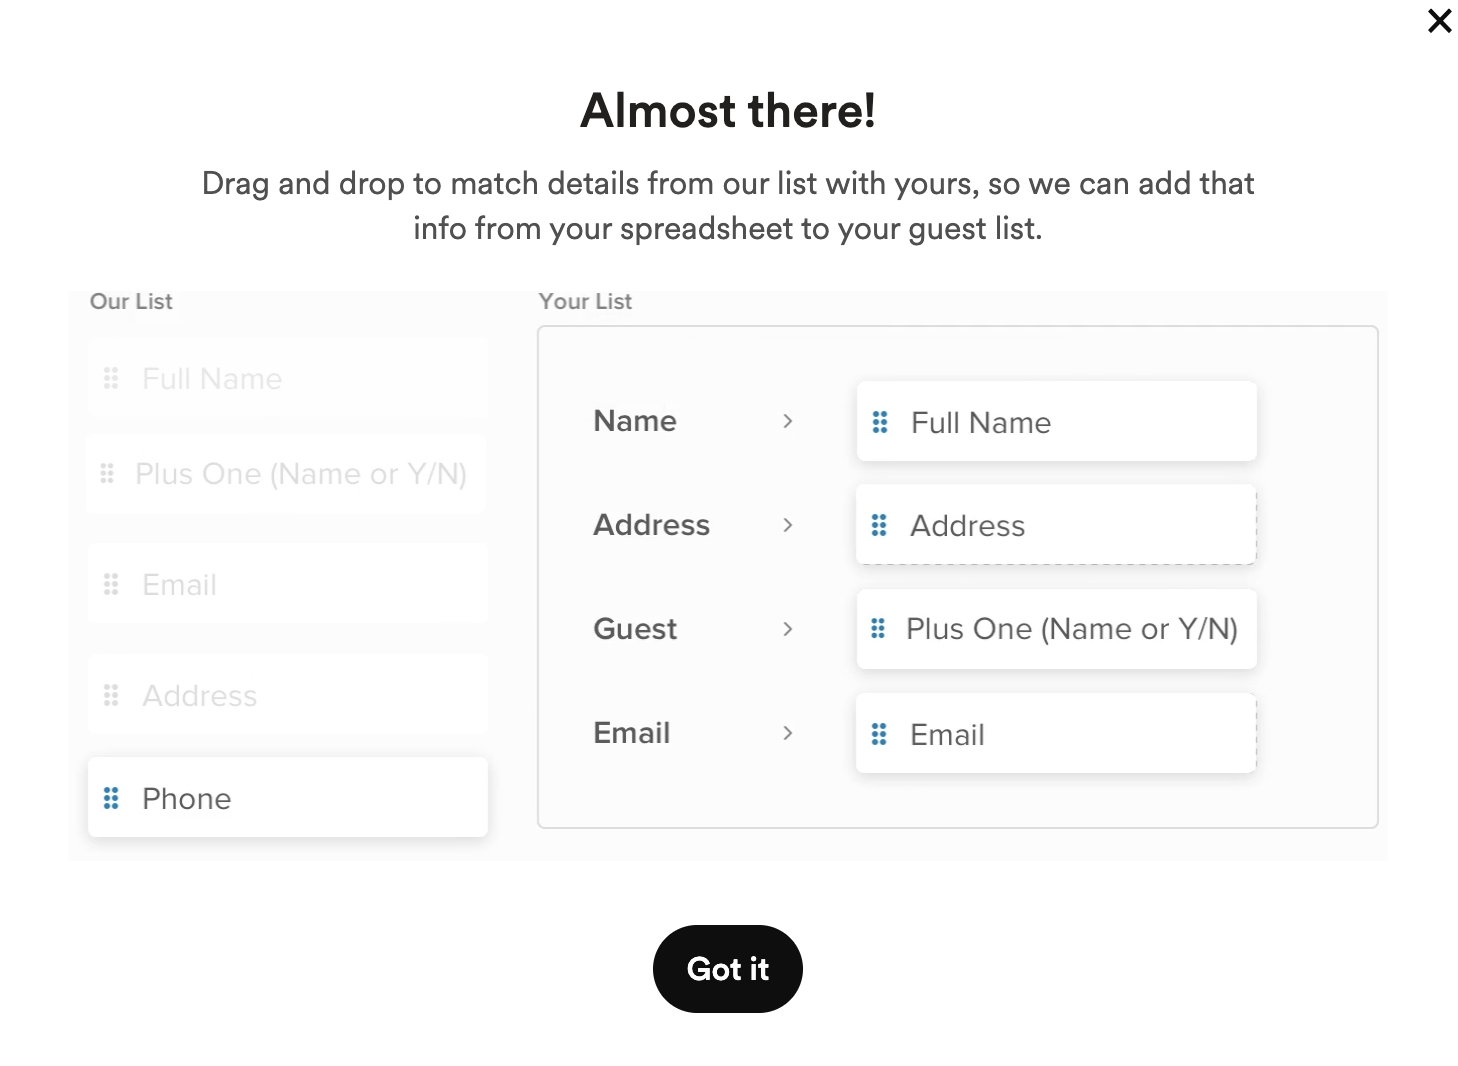Click the chevron next to Name
This screenshot has width=1458, height=1066.
[788, 421]
